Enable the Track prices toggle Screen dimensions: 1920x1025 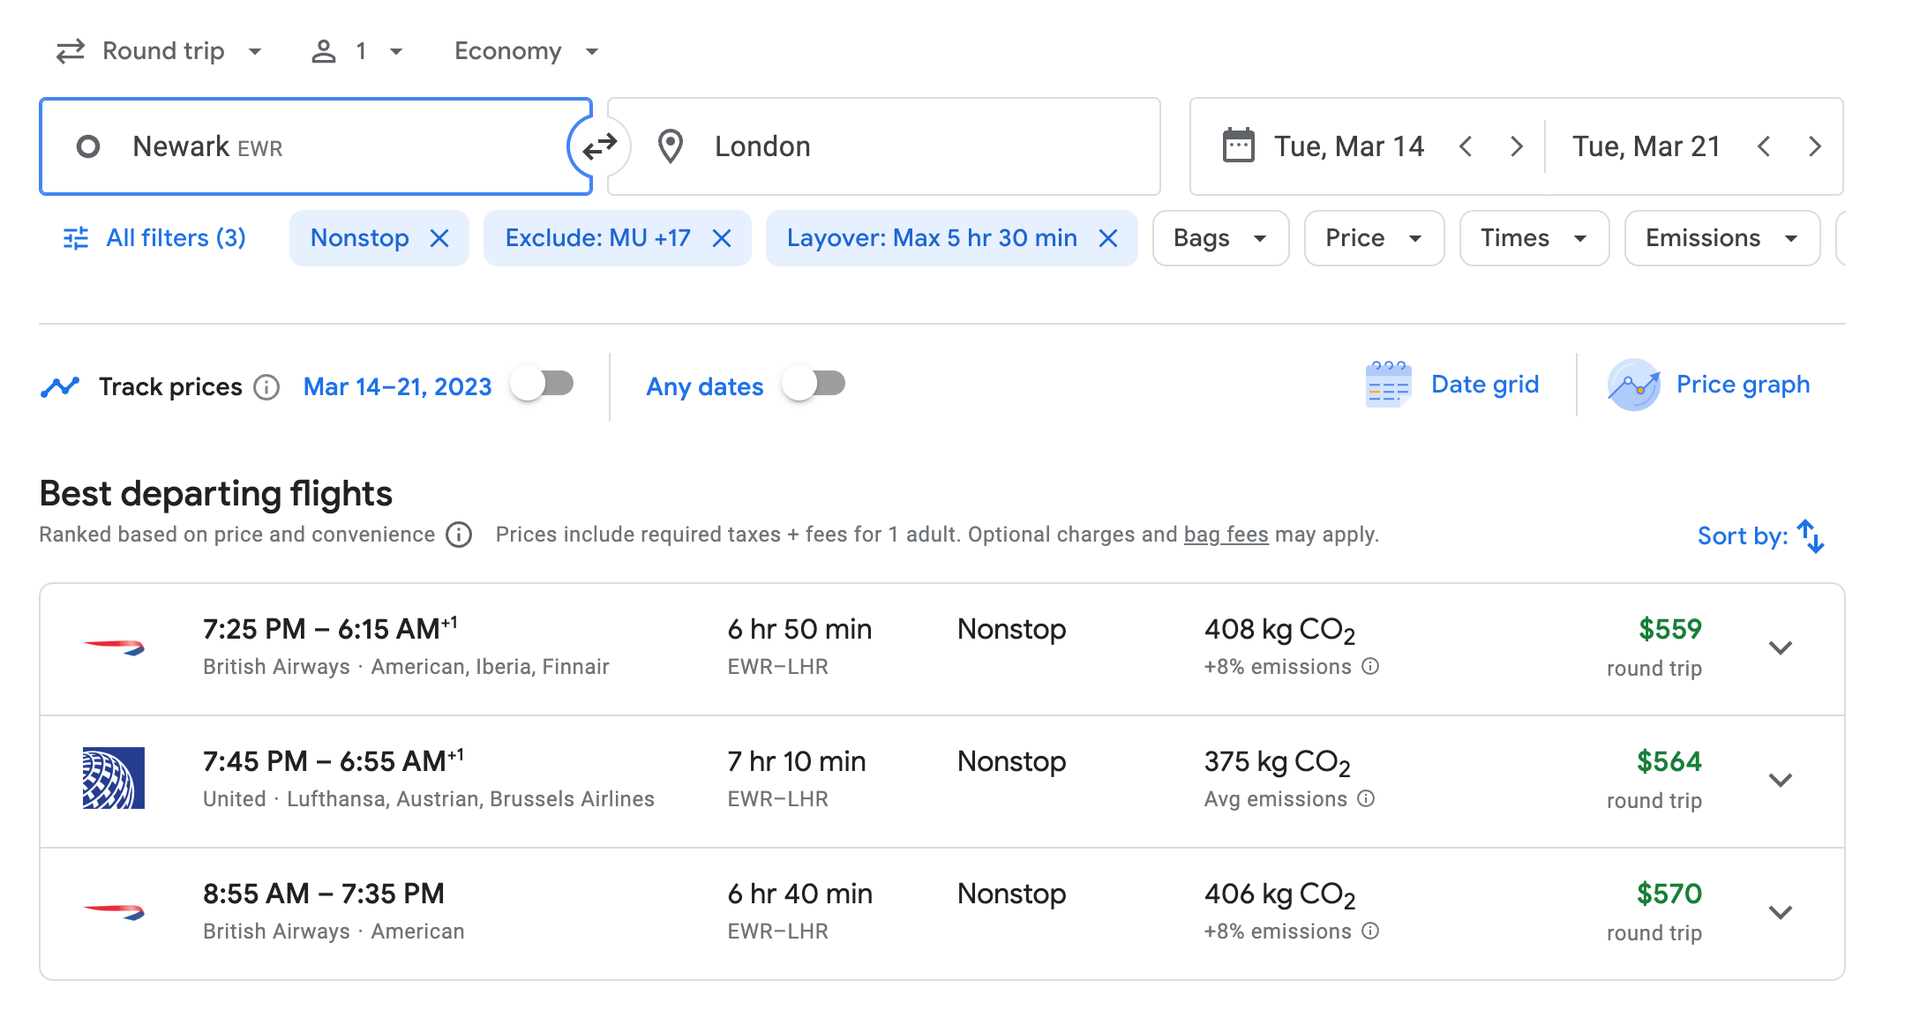[543, 383]
